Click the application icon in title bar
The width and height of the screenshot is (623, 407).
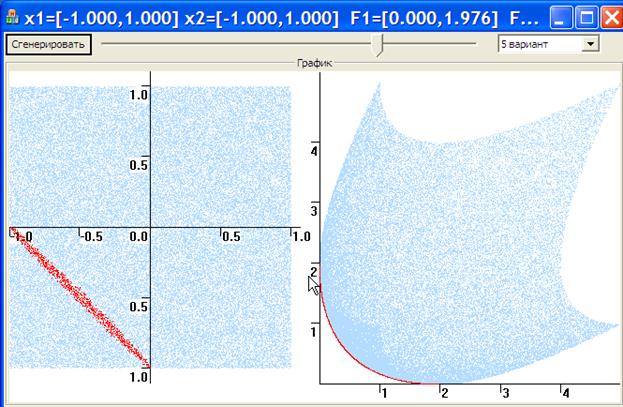(x=12, y=17)
